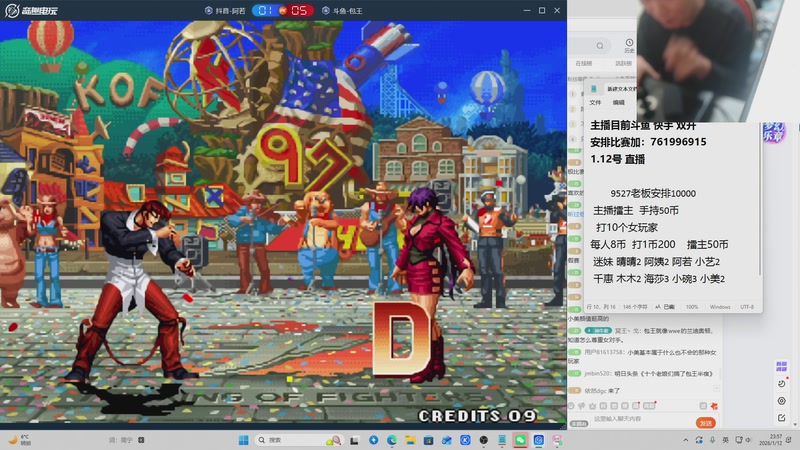The image size is (800, 450).
Task: Click player name 抖音-阿若 in title bar
Action: click(225, 10)
